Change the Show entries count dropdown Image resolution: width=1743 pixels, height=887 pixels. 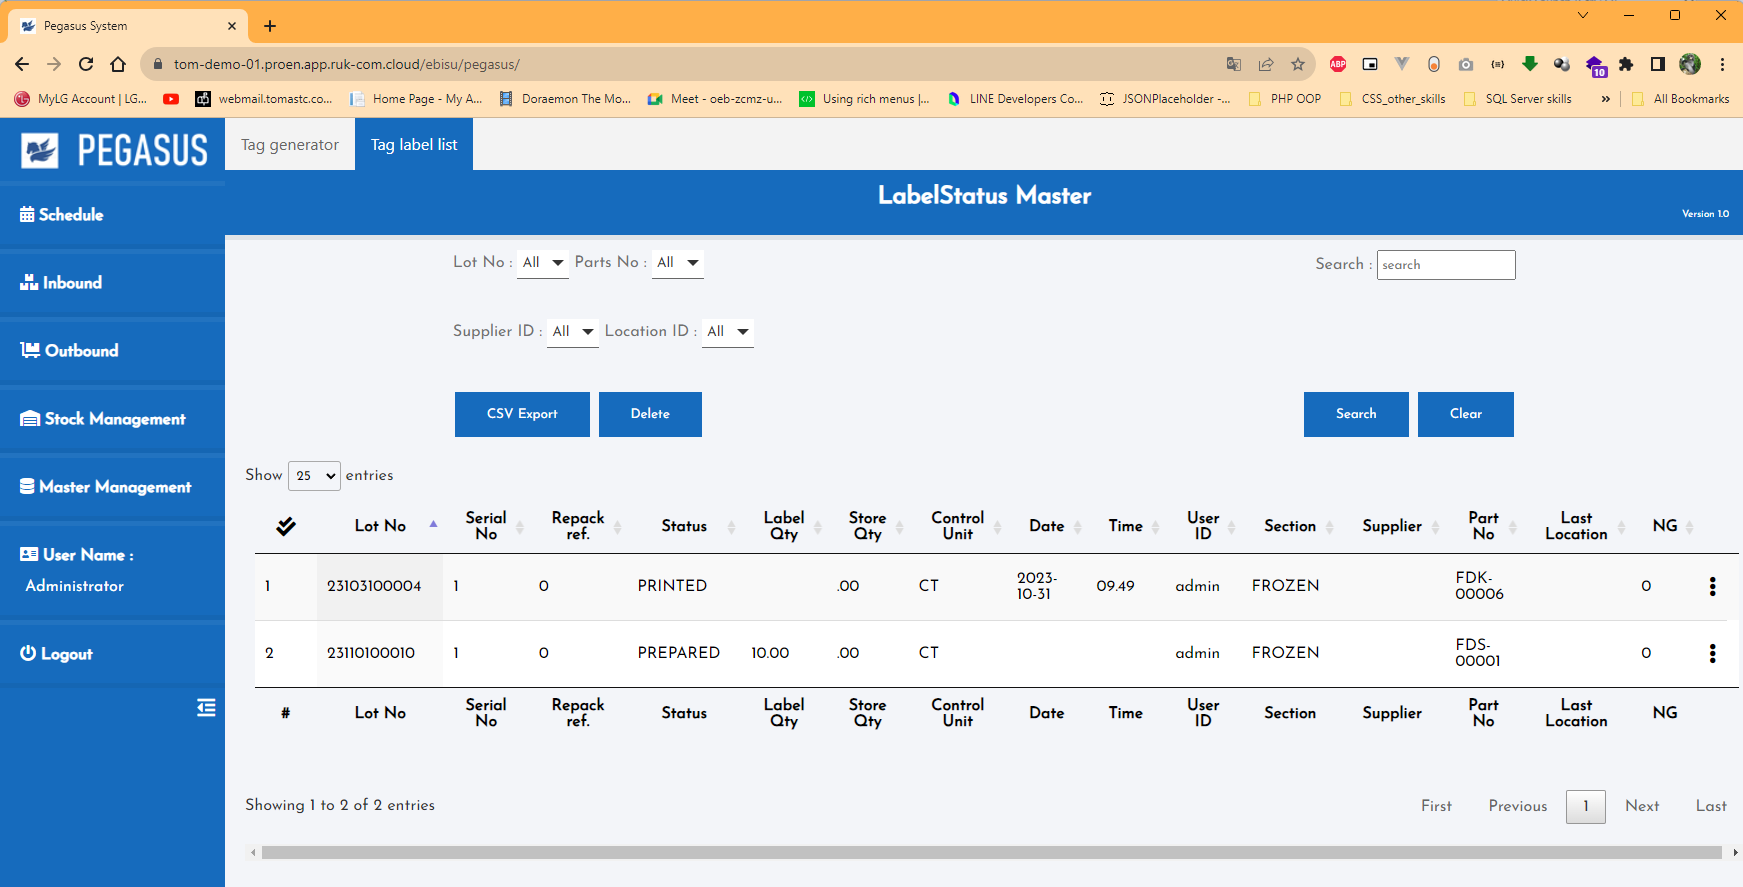pos(315,476)
